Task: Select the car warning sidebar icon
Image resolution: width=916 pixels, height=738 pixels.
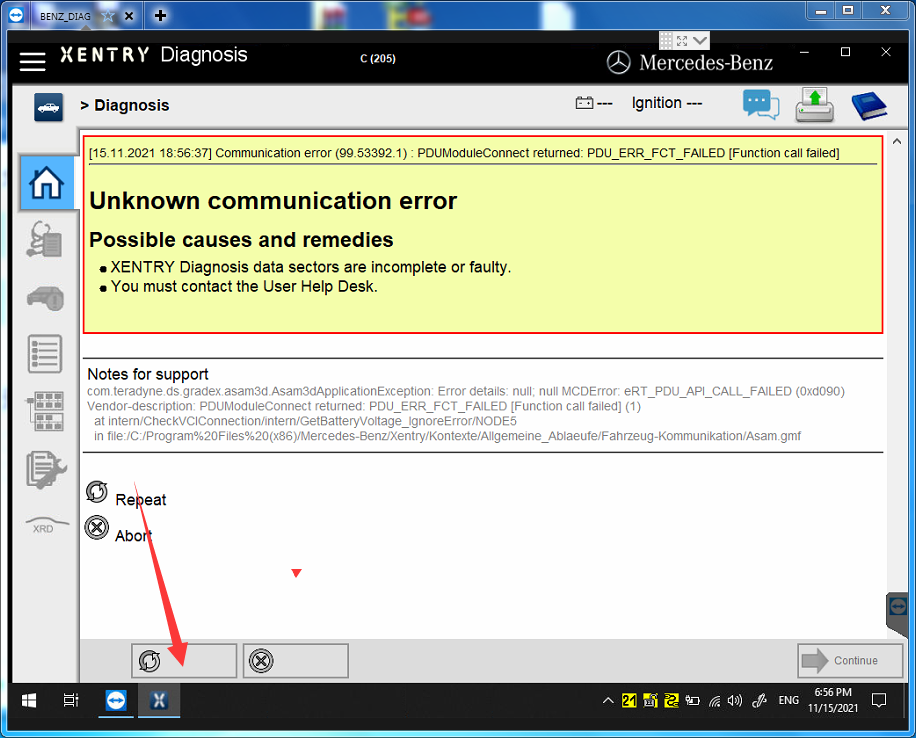Action: coord(45,298)
